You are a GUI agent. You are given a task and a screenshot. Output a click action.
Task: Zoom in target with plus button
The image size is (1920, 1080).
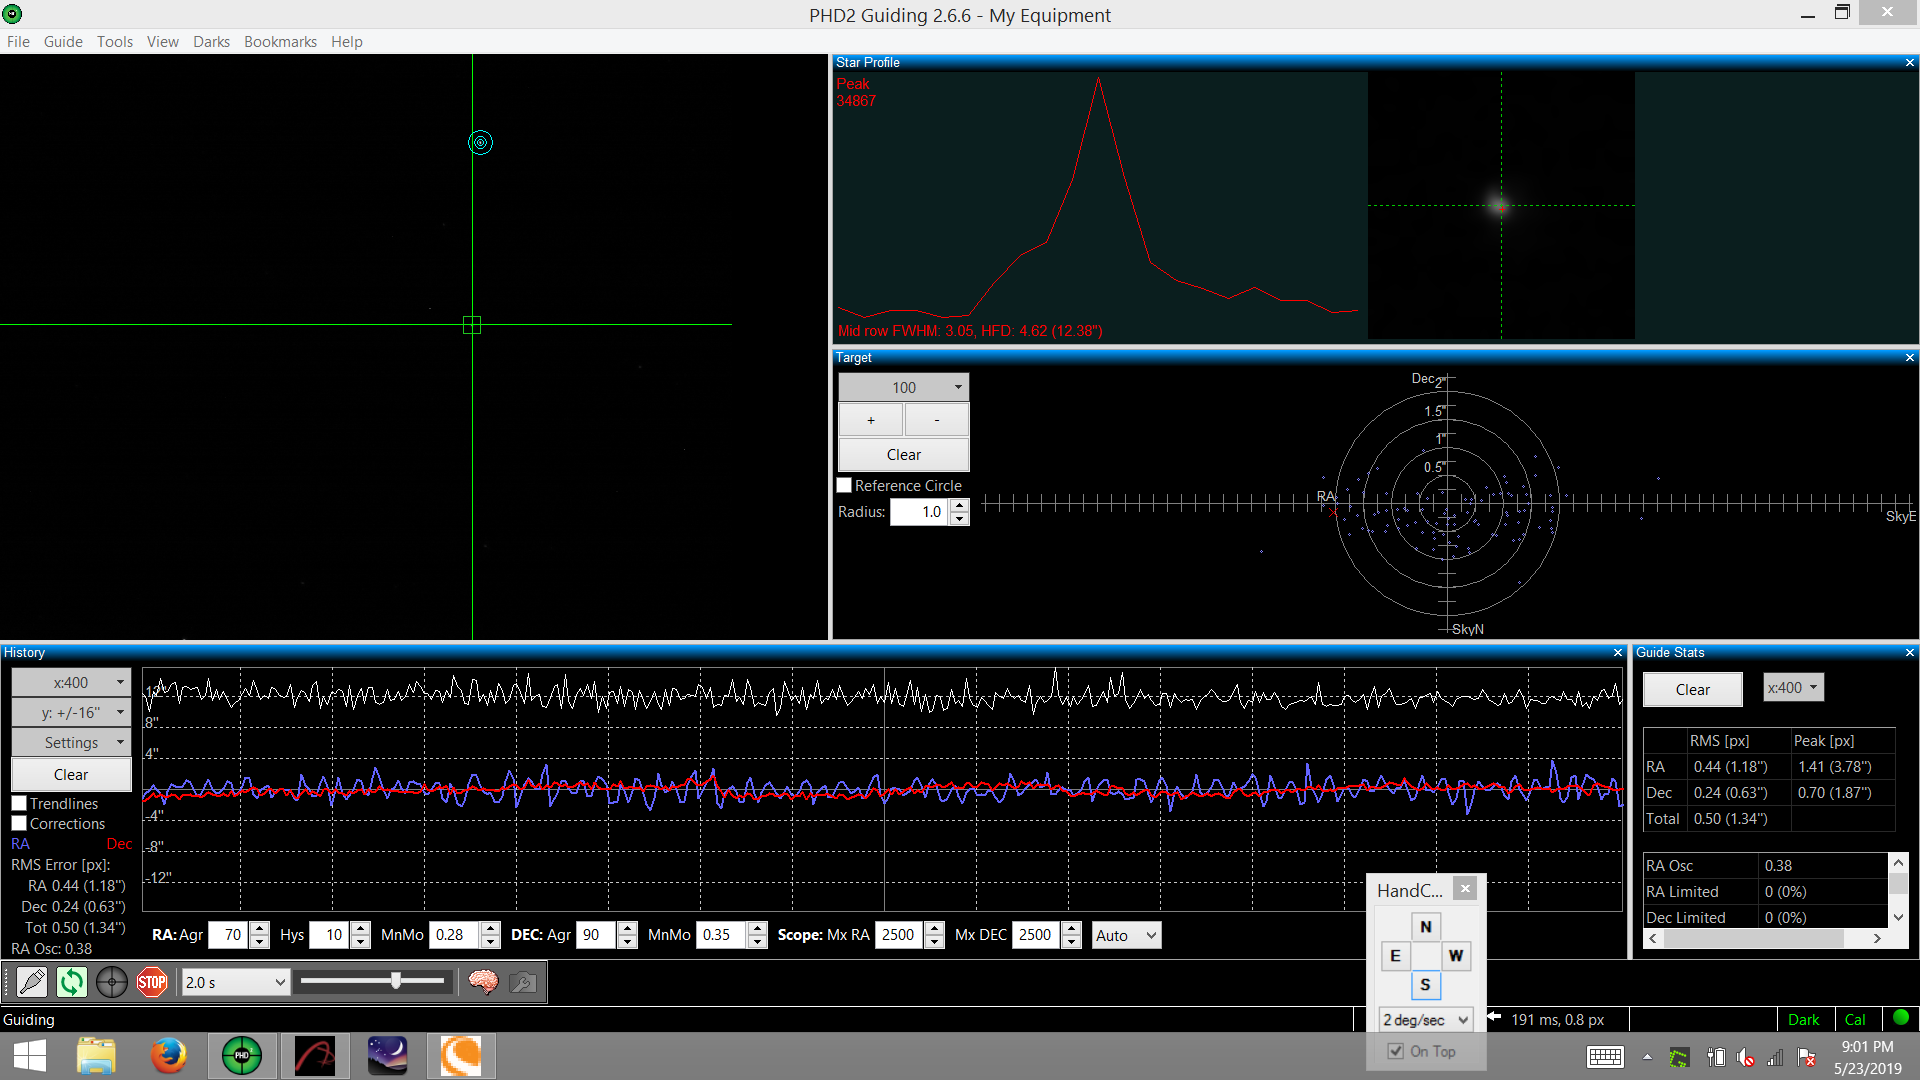tap(871, 420)
